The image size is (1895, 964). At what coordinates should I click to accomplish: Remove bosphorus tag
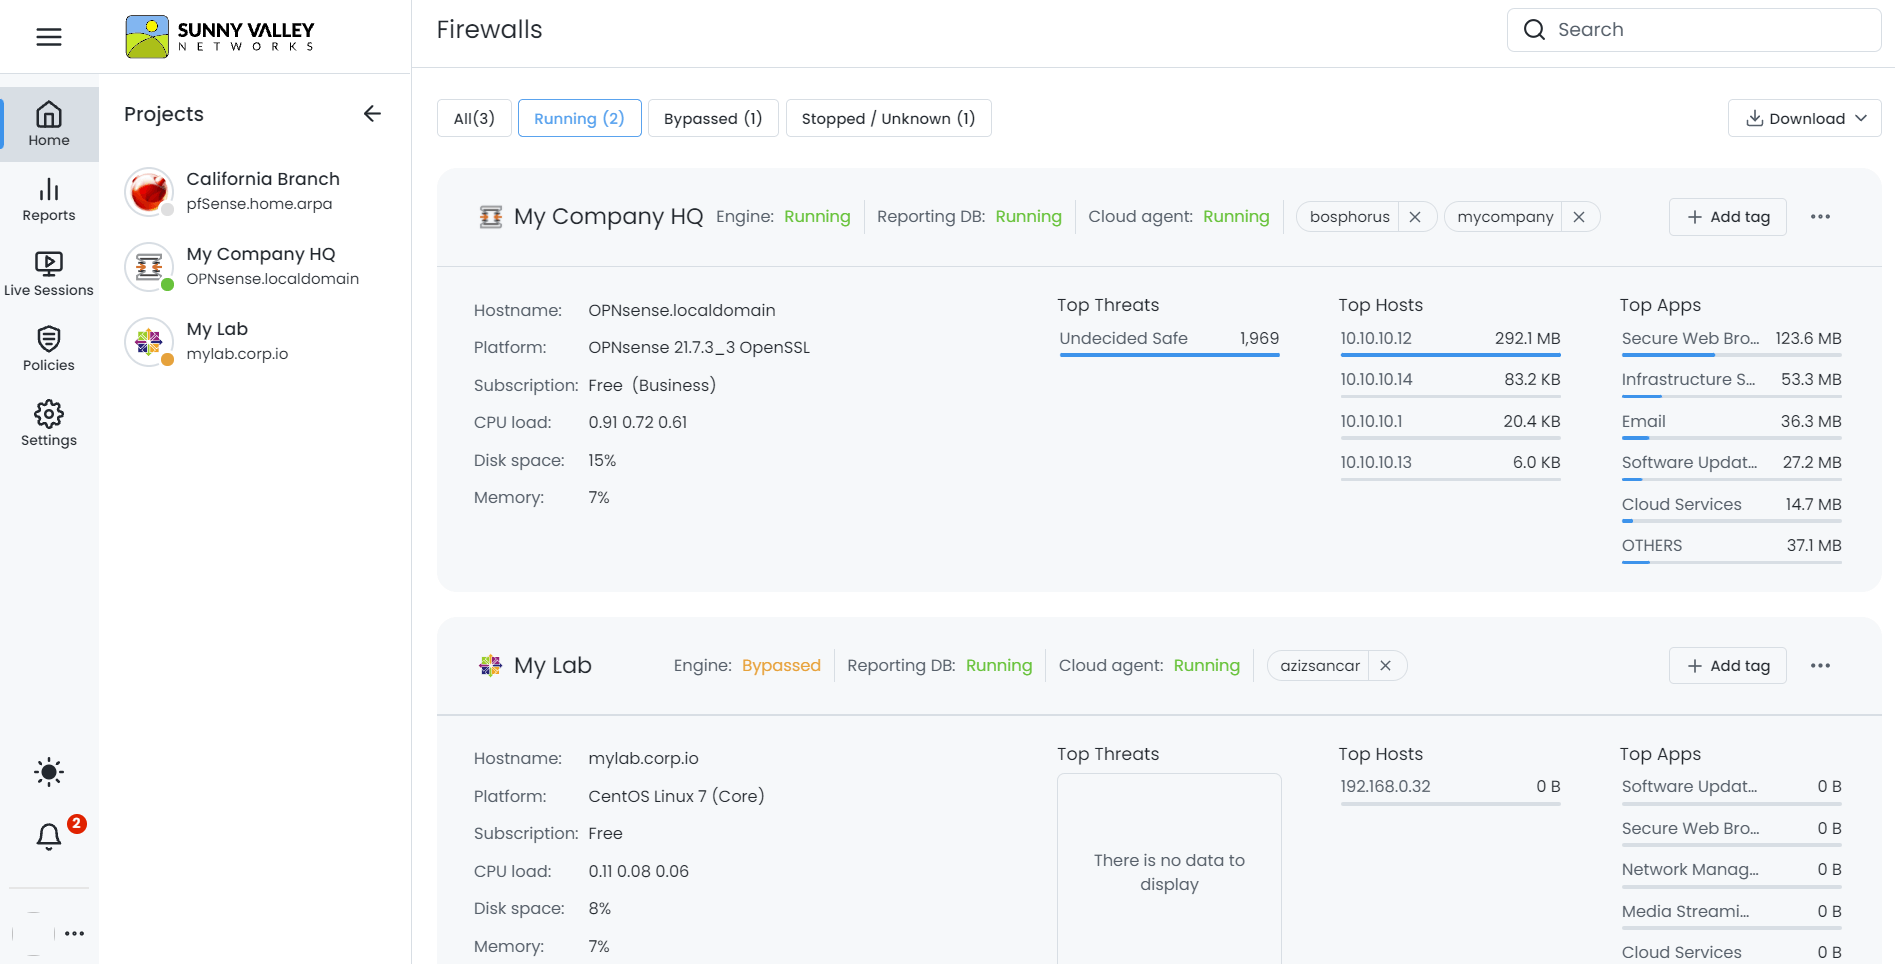[1415, 217]
